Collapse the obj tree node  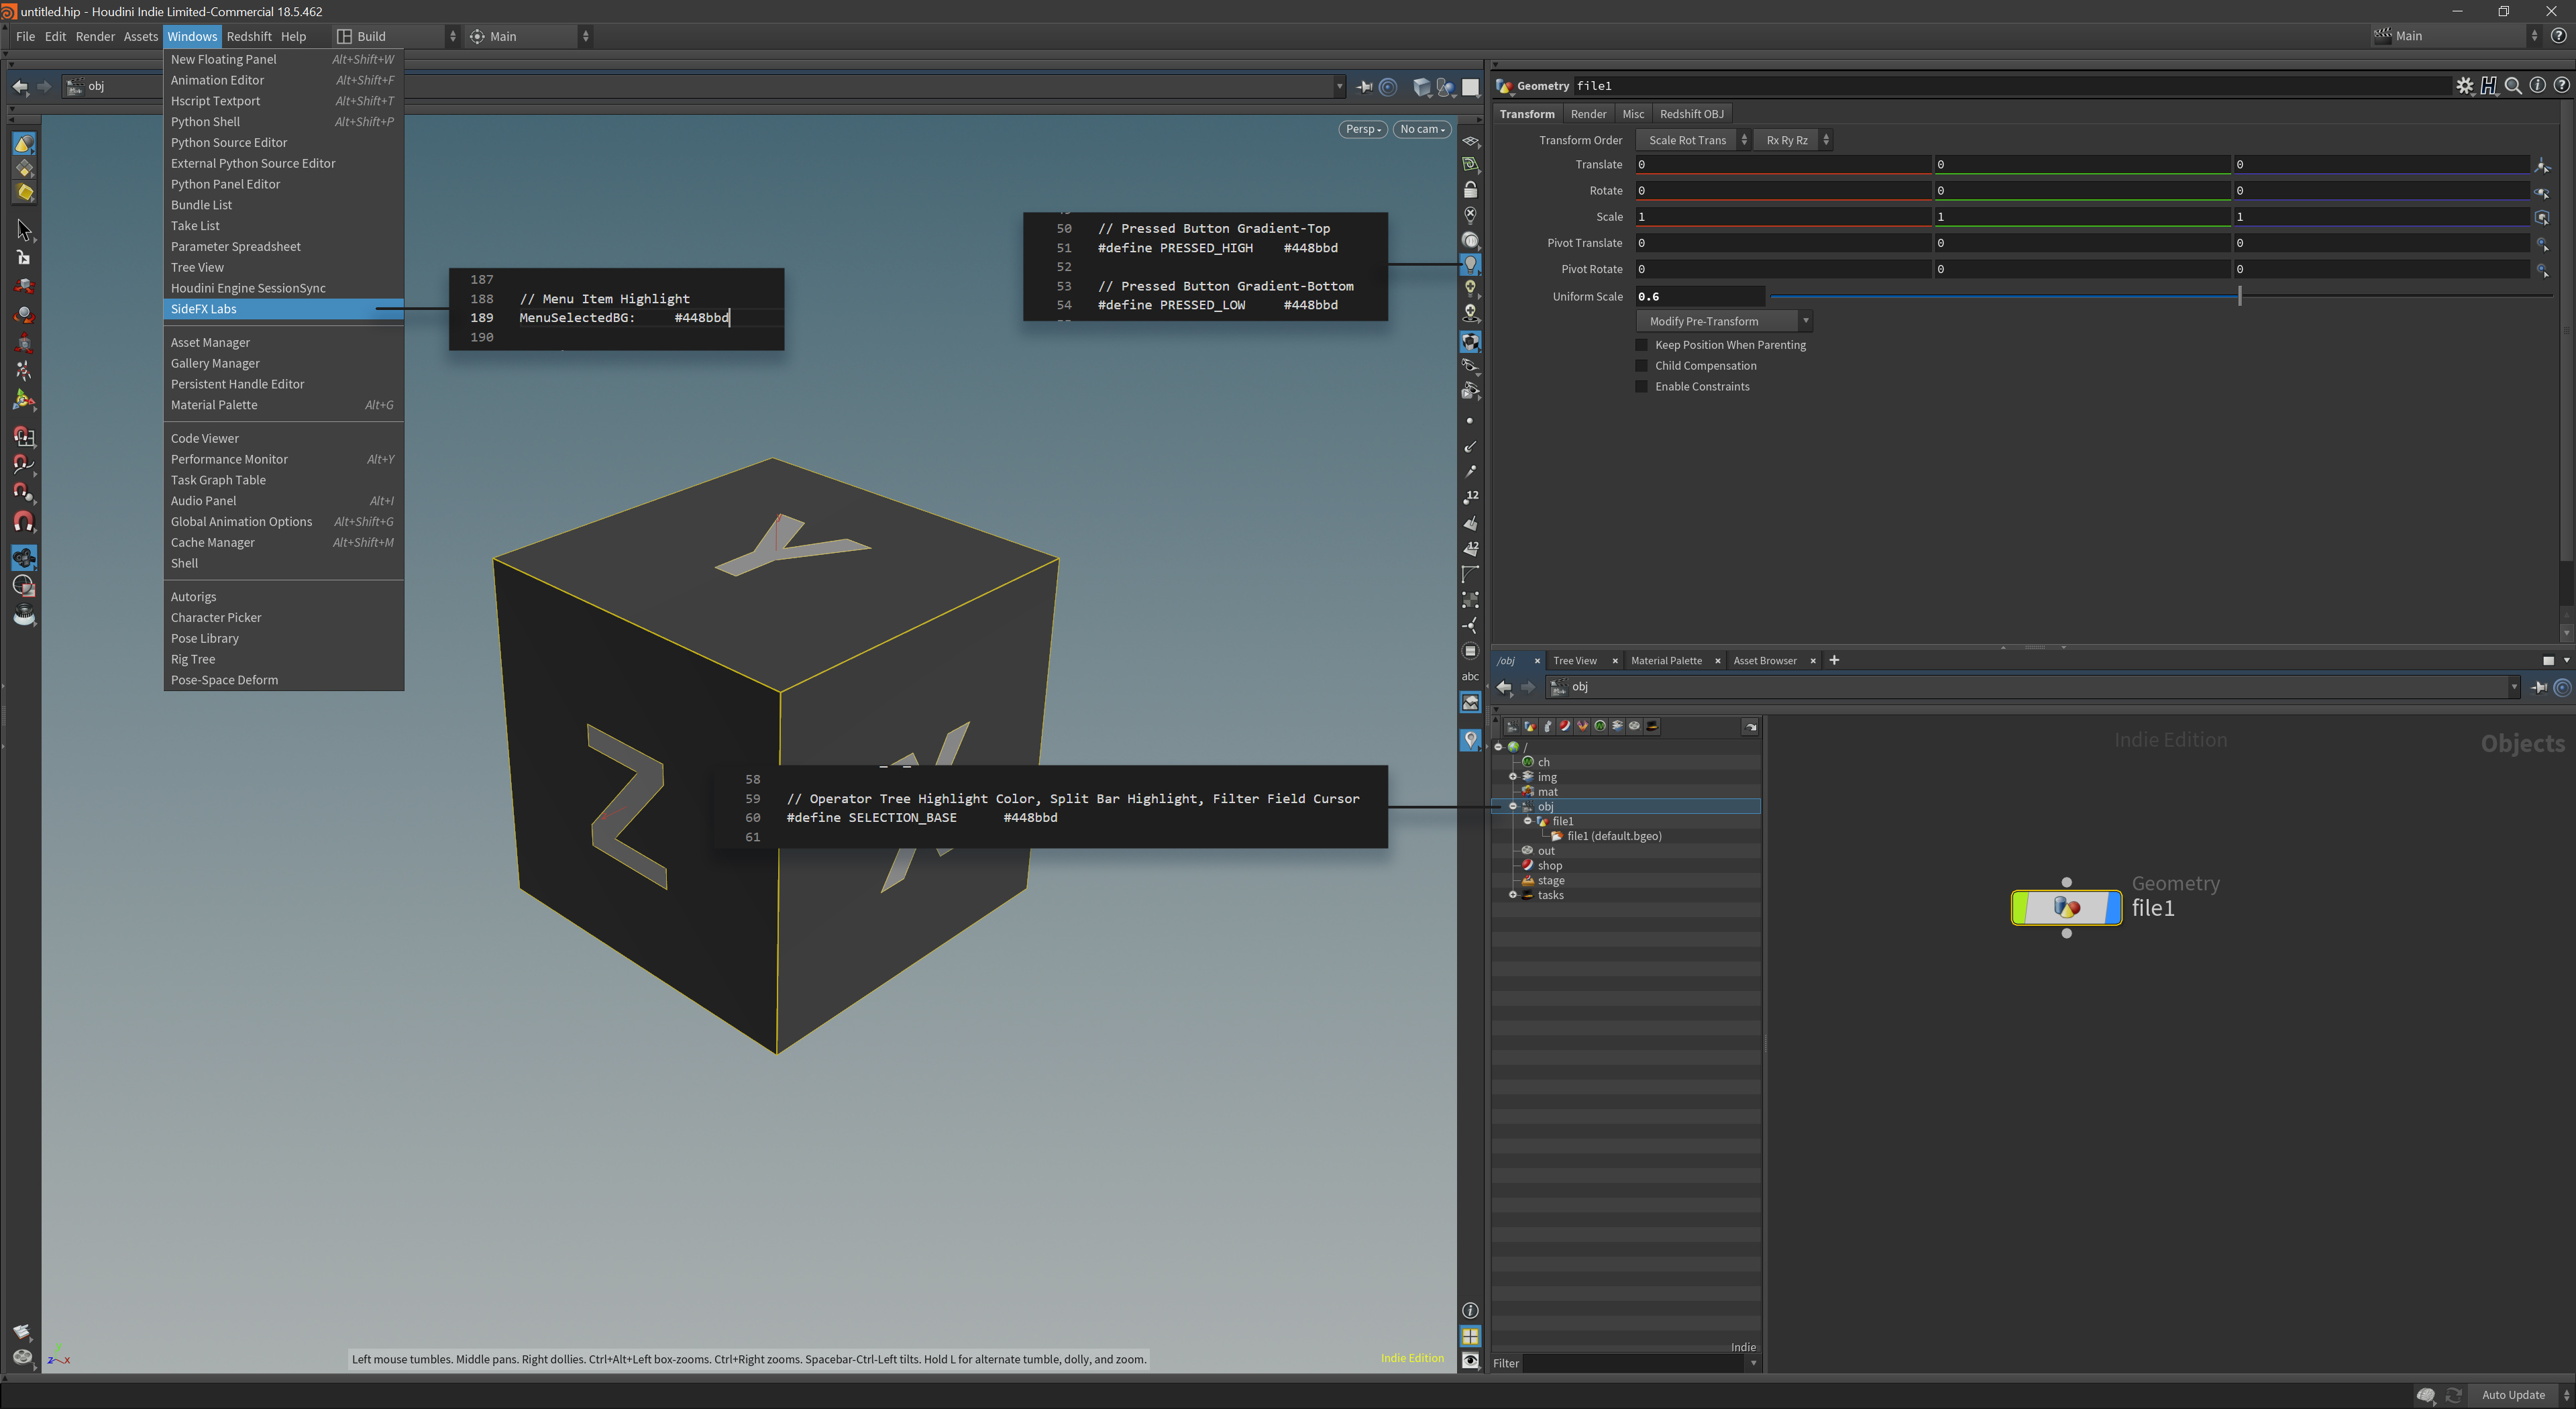tap(1512, 806)
